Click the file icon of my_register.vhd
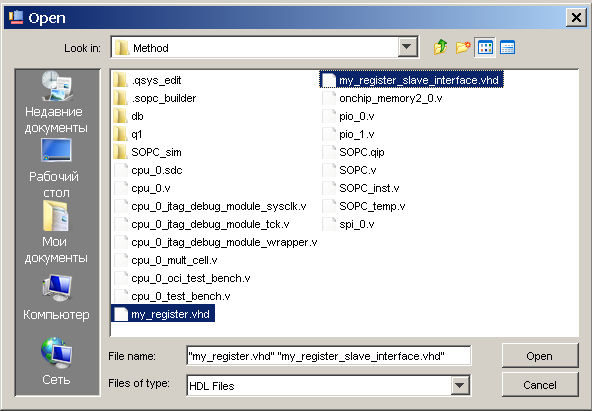This screenshot has width=592, height=411. tap(121, 314)
